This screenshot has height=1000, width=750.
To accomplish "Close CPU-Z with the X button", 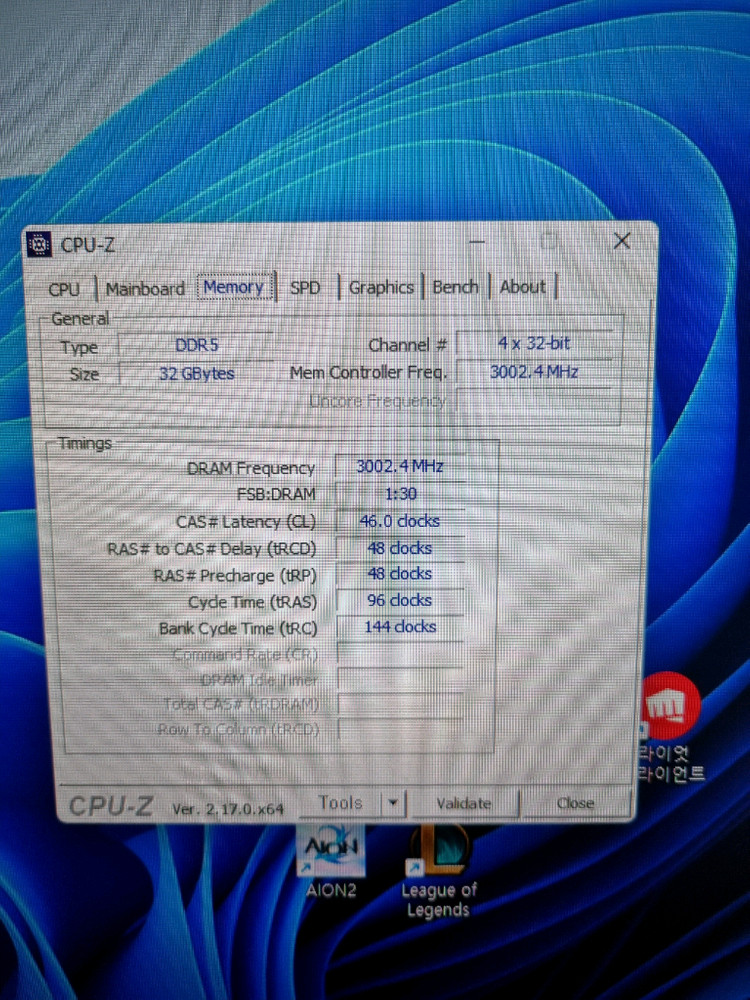I will (622, 240).
